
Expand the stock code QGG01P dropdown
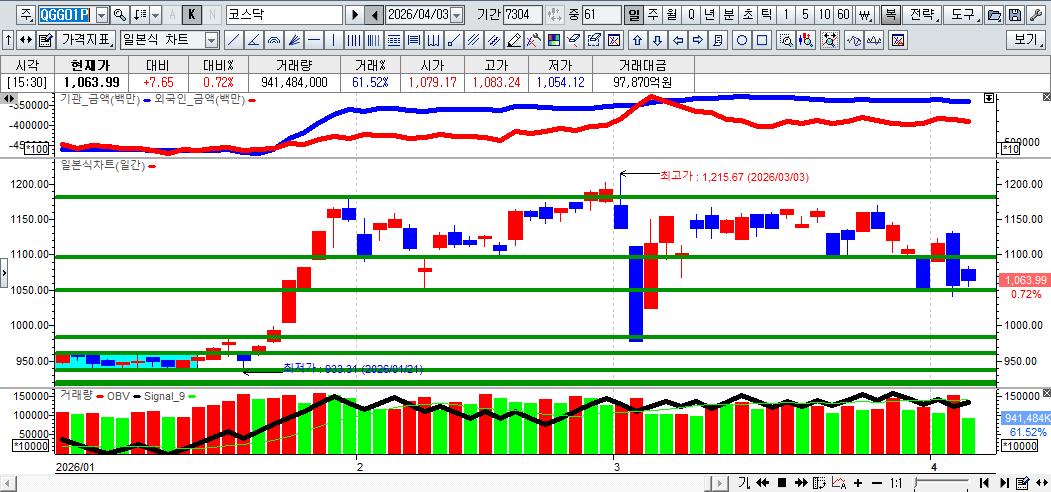coord(102,15)
